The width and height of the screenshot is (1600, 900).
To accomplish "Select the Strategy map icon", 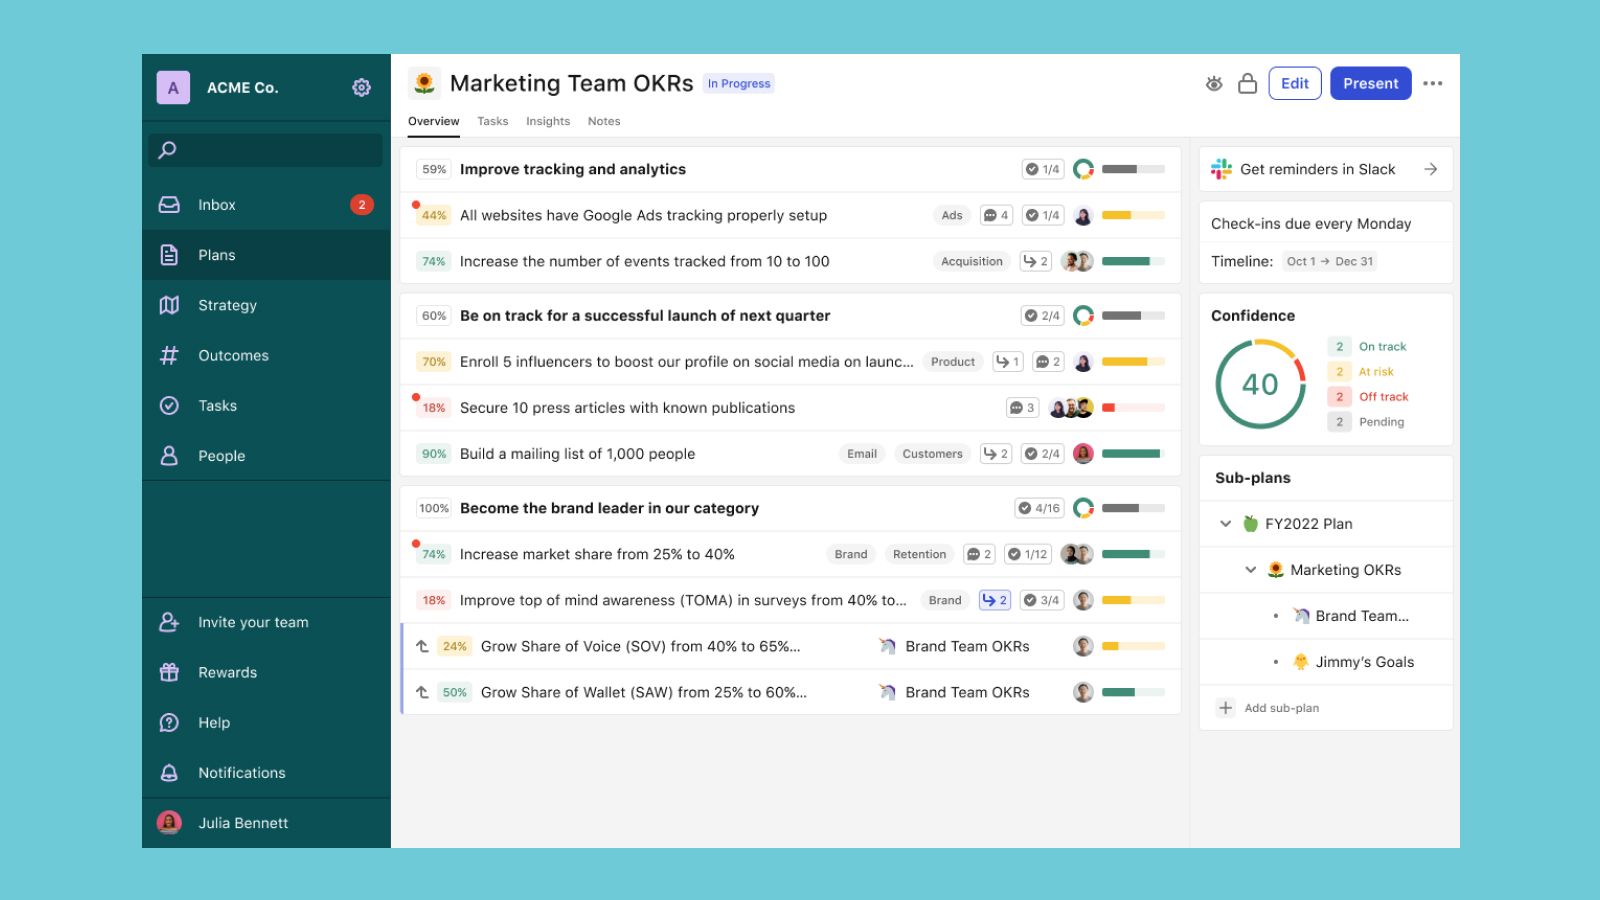I will 227,305.
